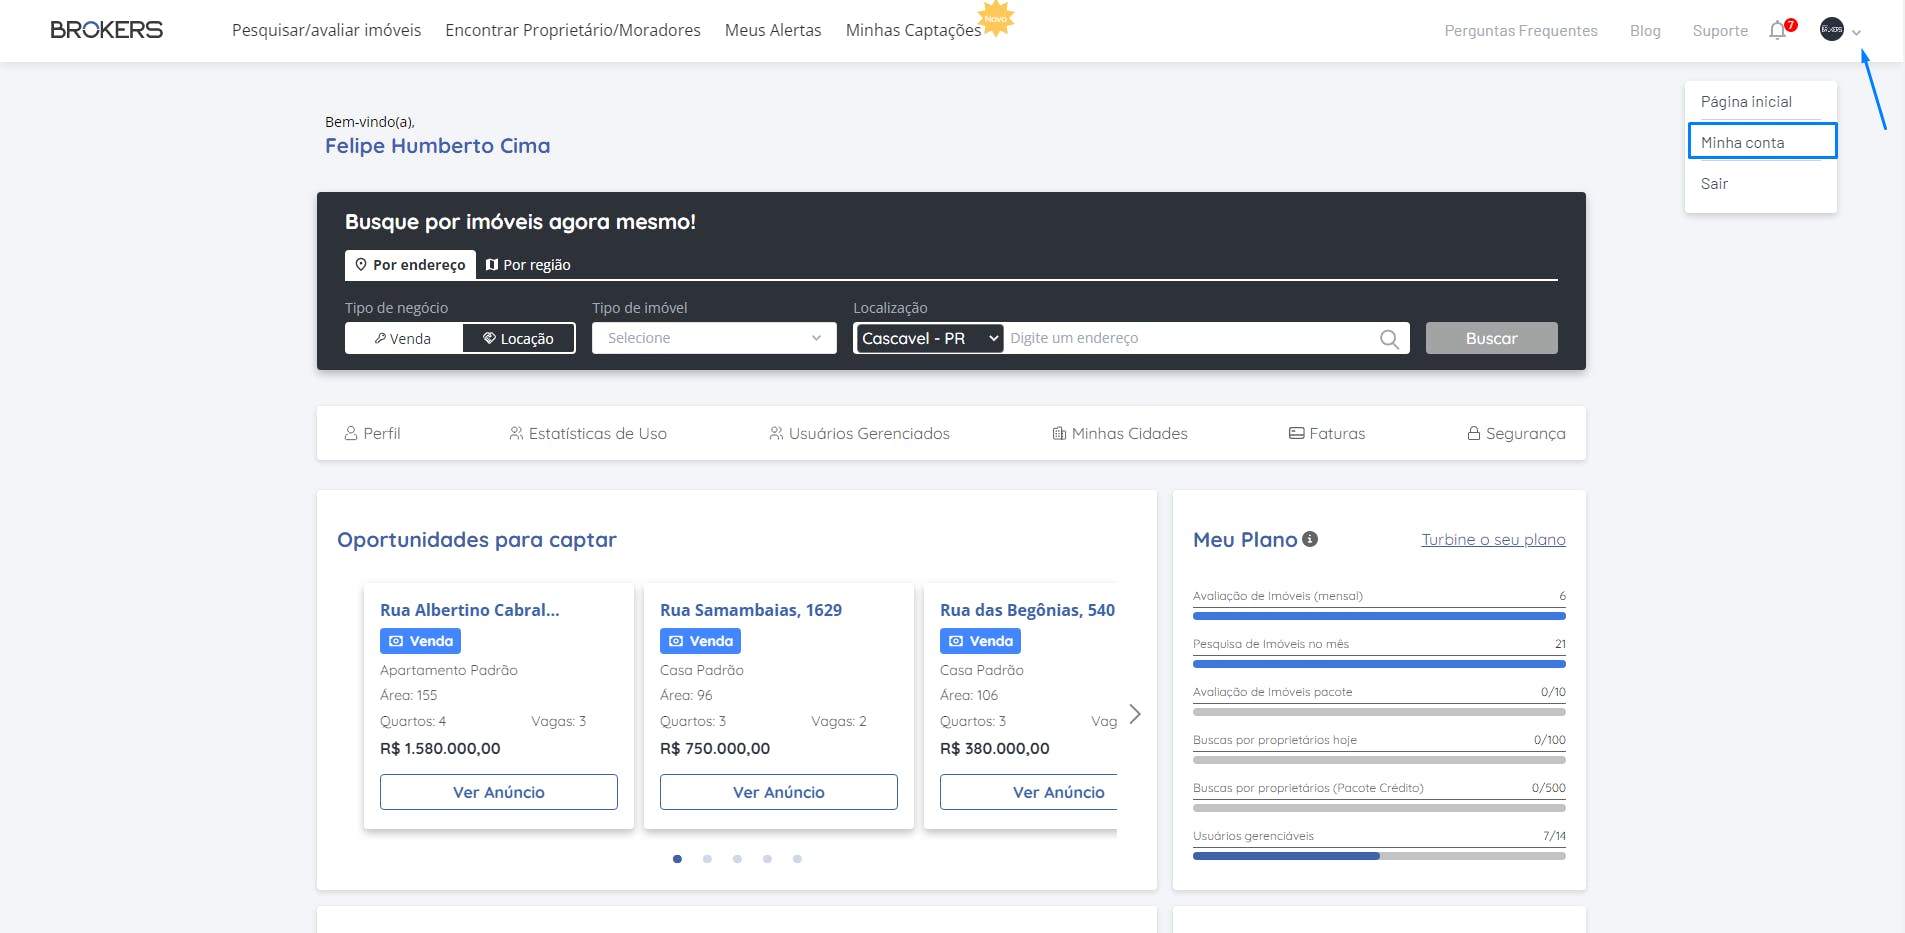Screen dimensions: 1905x933
Task: Click the Rua das Begônias, 540 title
Action: [1027, 610]
